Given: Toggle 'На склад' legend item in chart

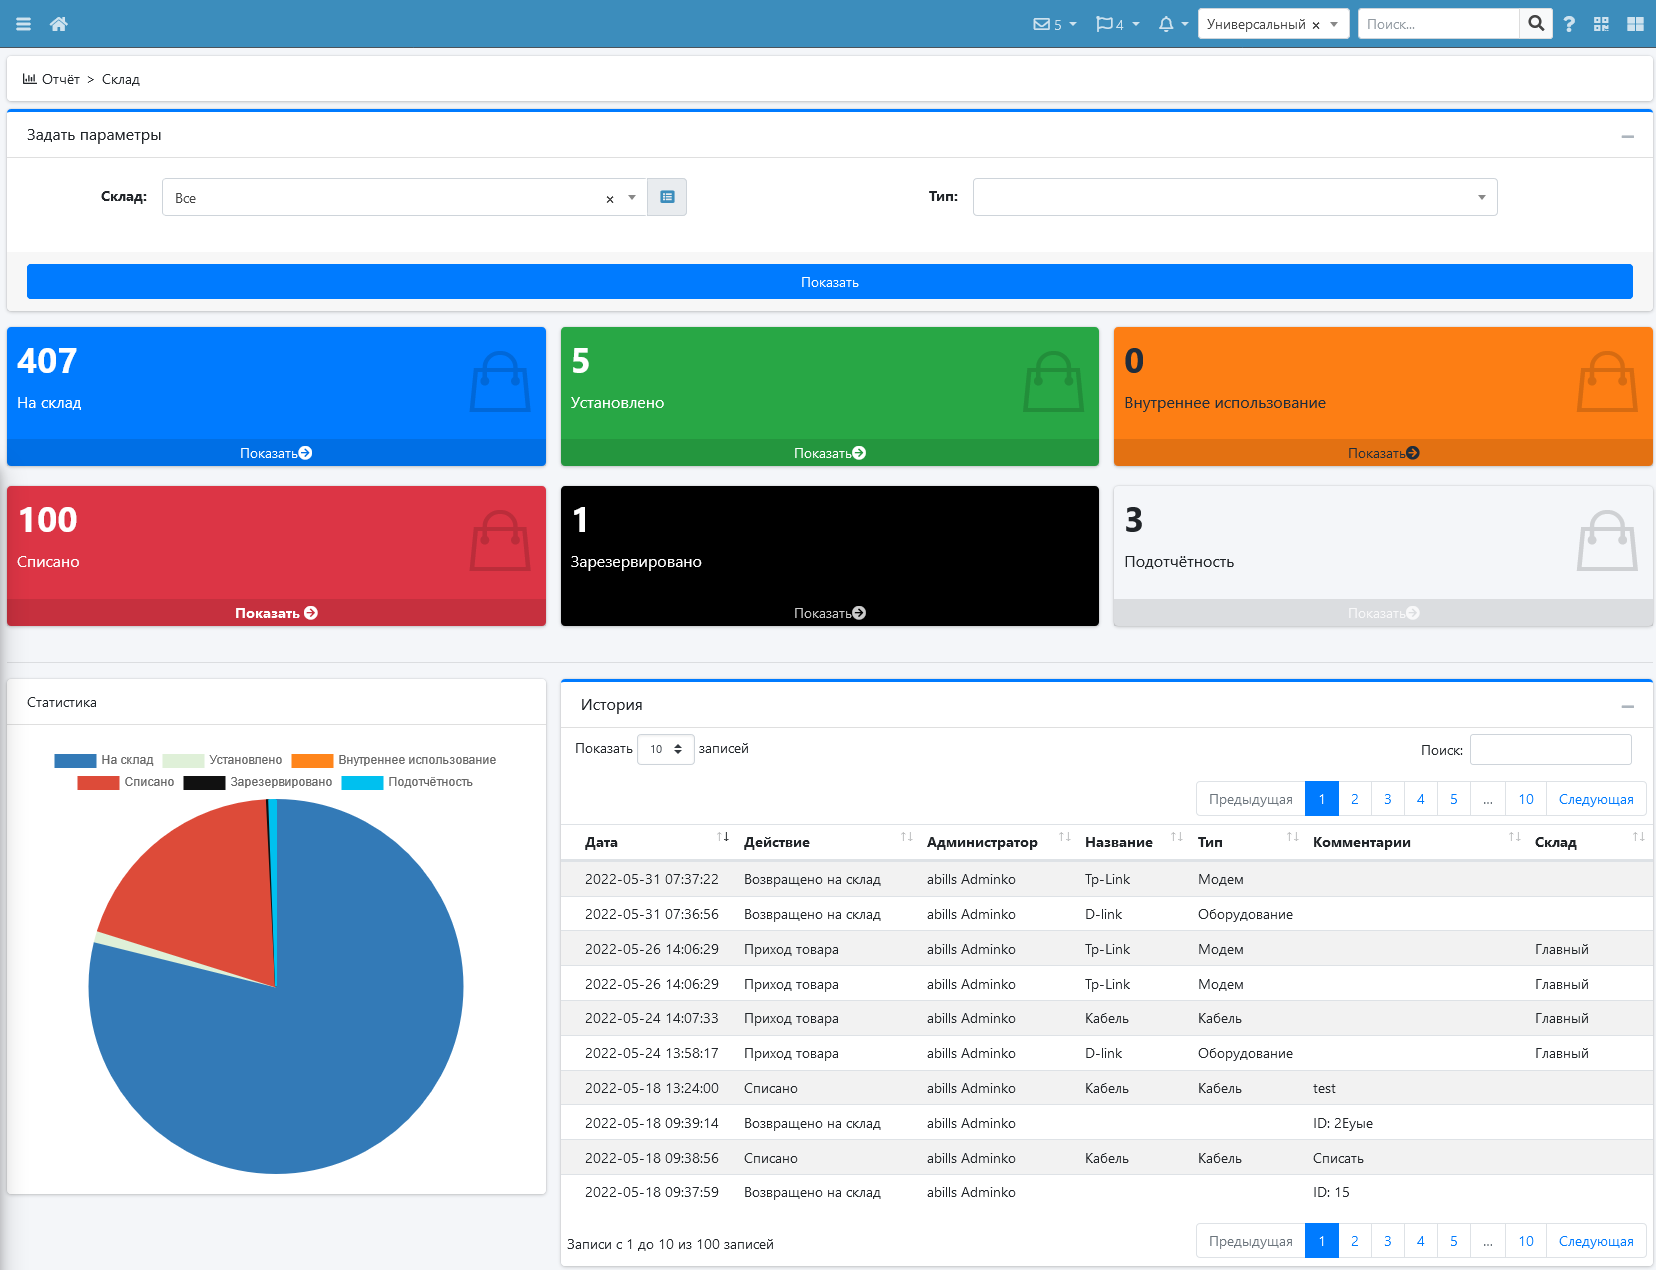Looking at the screenshot, I should [105, 760].
